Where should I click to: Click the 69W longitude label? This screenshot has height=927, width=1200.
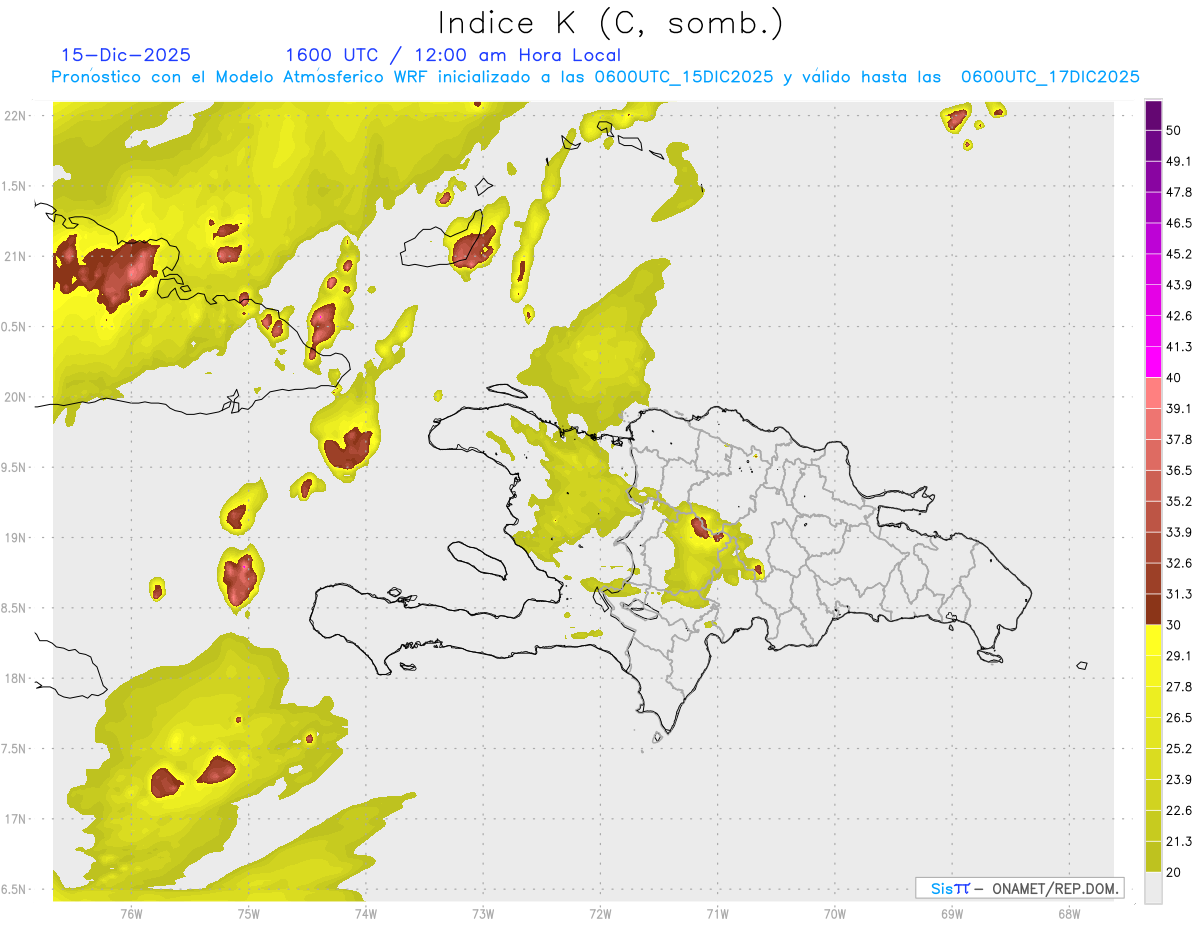click(952, 914)
